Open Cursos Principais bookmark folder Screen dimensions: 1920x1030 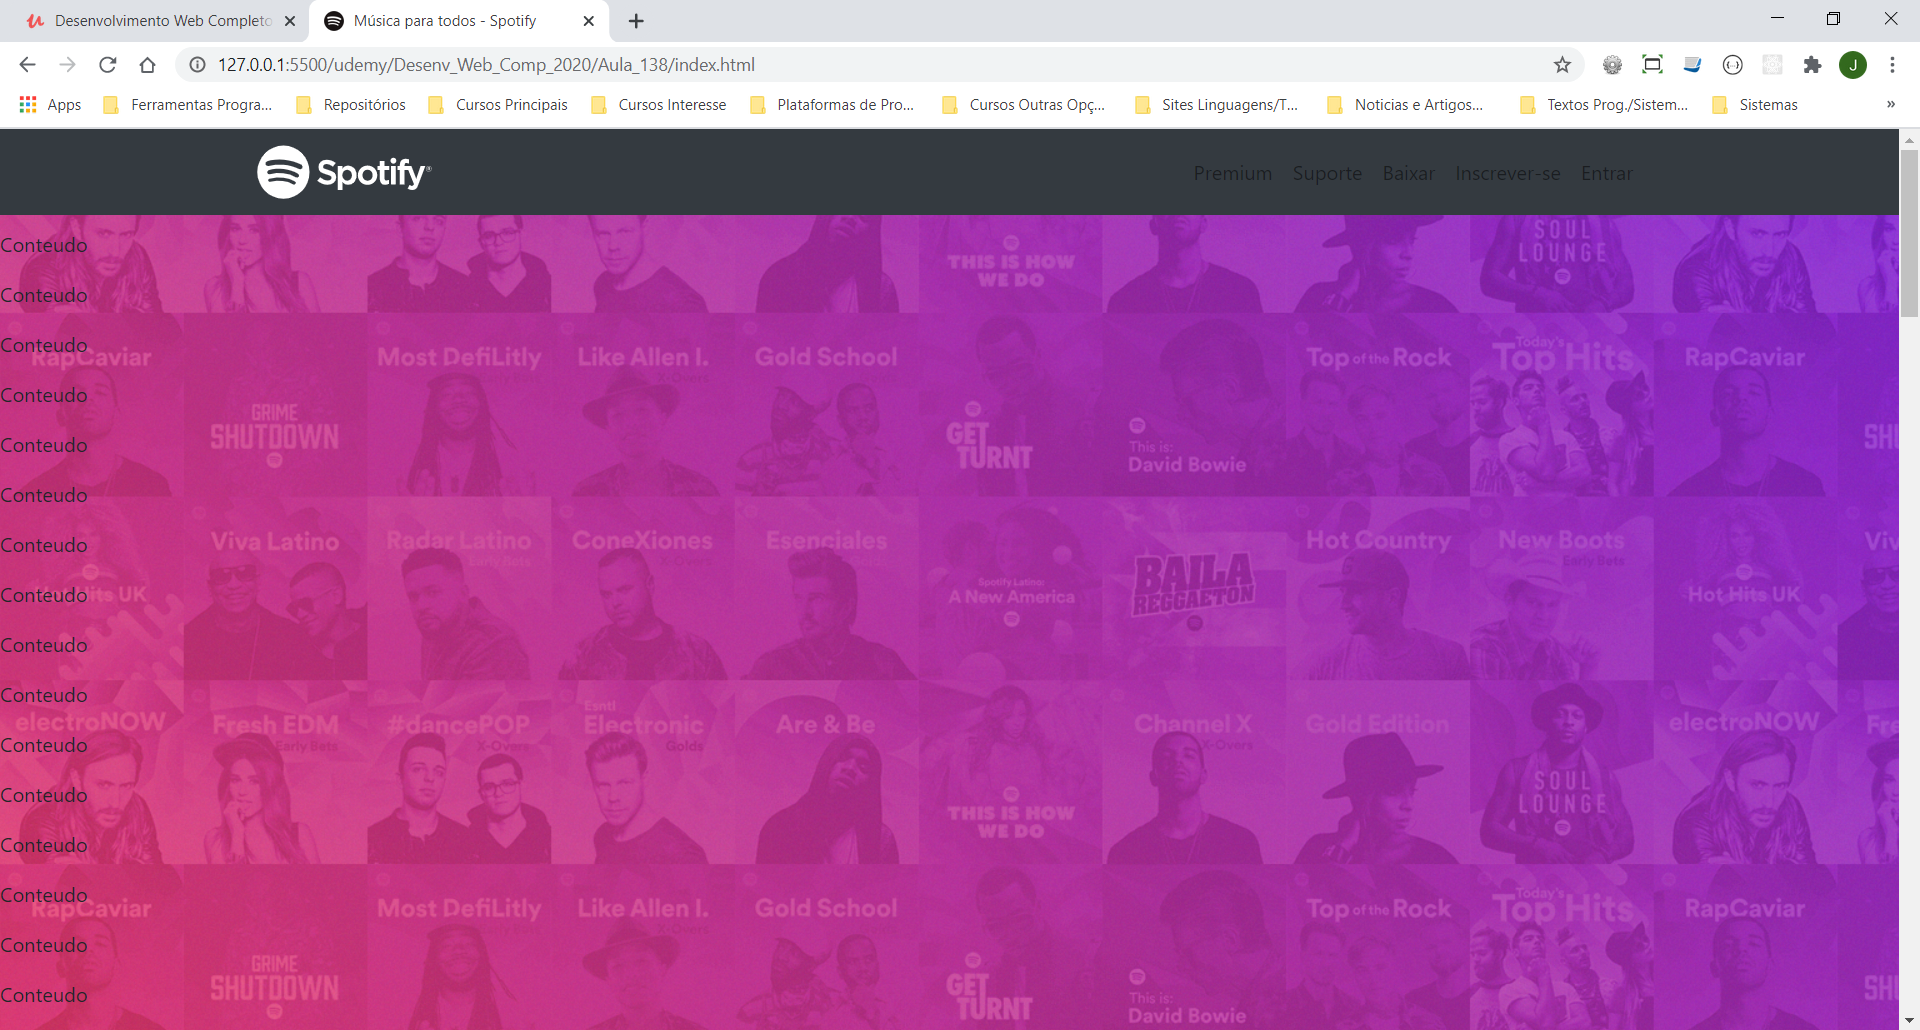[x=497, y=105]
